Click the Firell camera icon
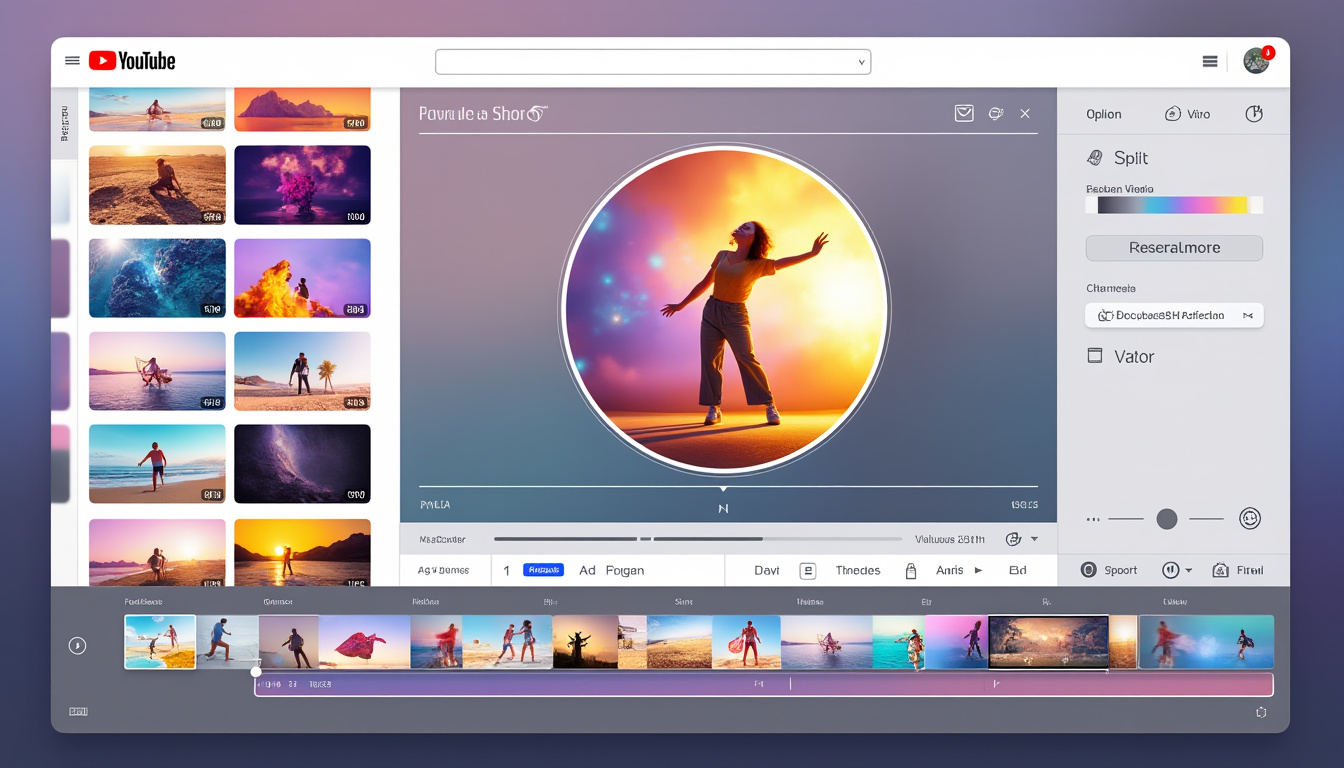 [x=1220, y=570]
